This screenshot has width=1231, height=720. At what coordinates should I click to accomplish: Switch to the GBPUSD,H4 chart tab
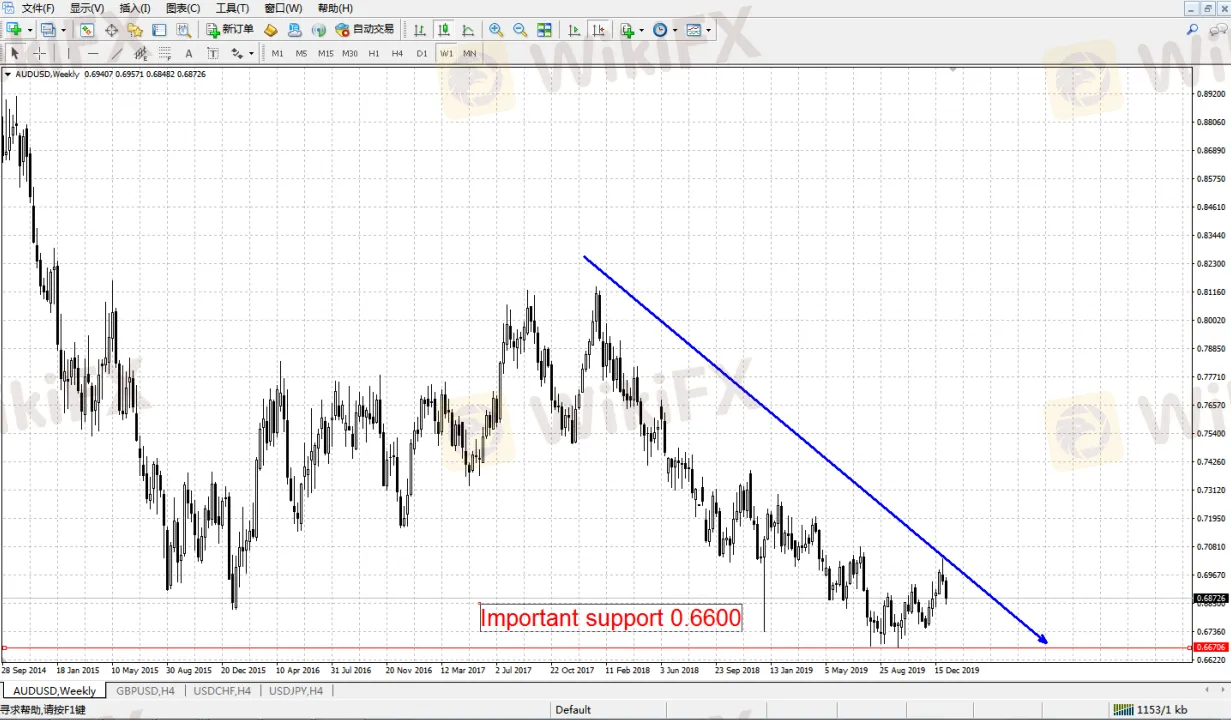click(145, 691)
